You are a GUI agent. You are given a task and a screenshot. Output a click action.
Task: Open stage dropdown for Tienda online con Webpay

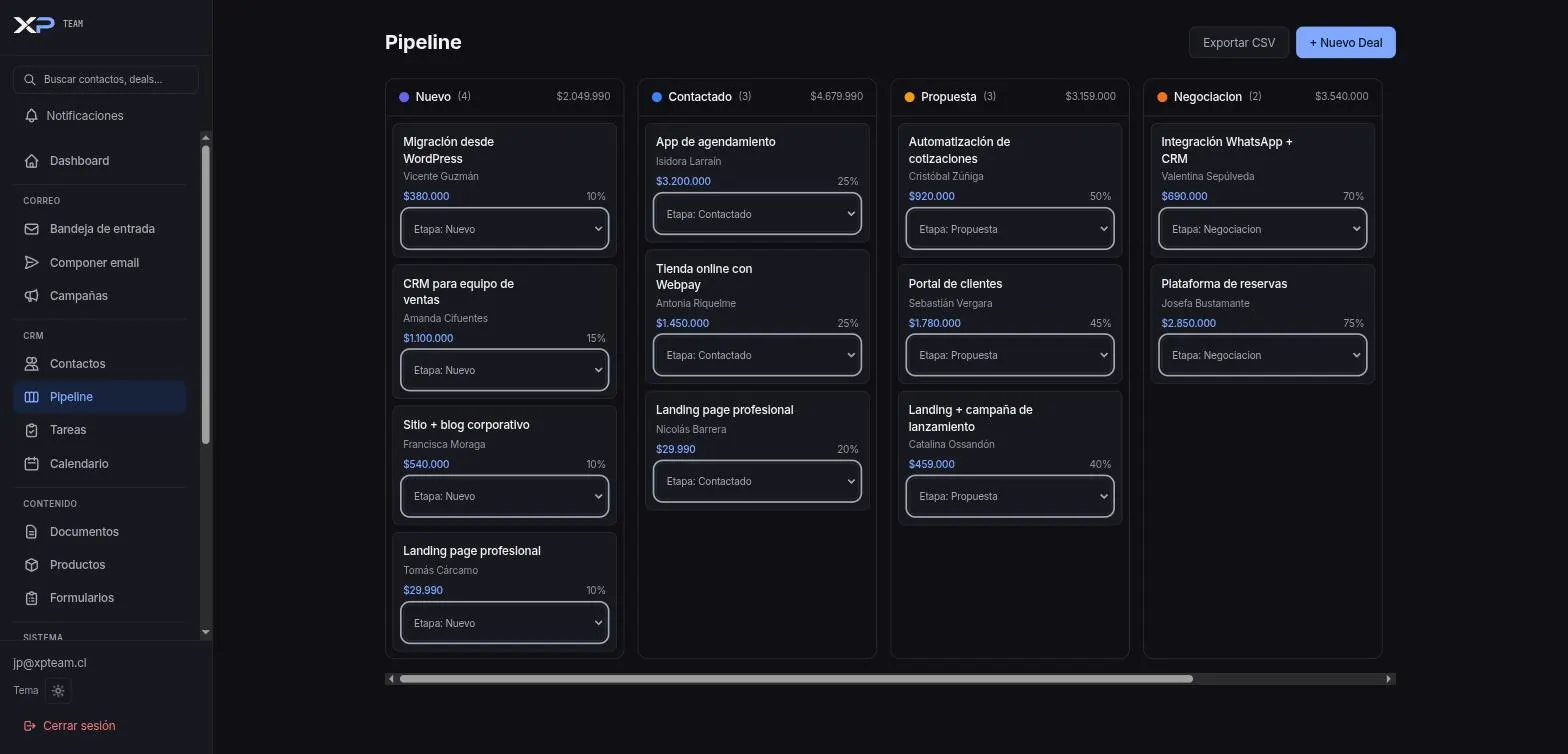(x=757, y=355)
